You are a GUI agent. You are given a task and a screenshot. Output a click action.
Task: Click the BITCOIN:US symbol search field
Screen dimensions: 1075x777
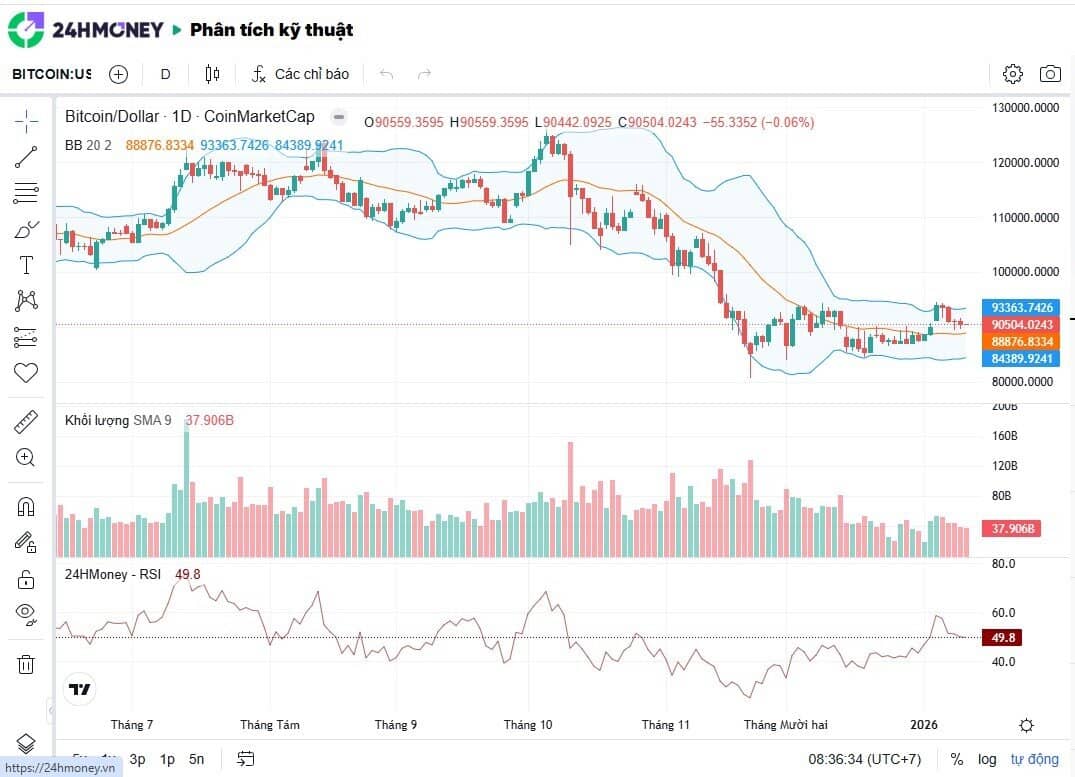pyautogui.click(x=52, y=74)
